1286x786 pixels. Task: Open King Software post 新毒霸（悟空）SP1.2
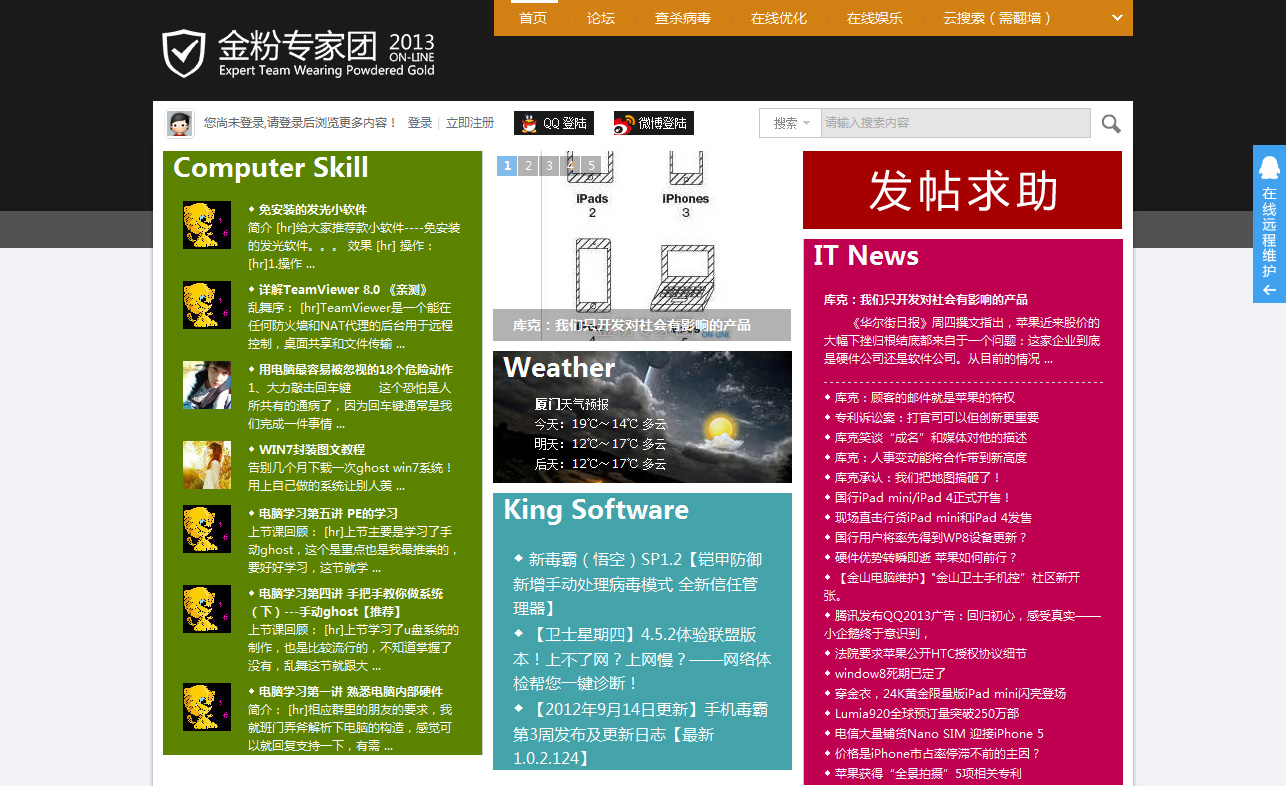(x=638, y=584)
